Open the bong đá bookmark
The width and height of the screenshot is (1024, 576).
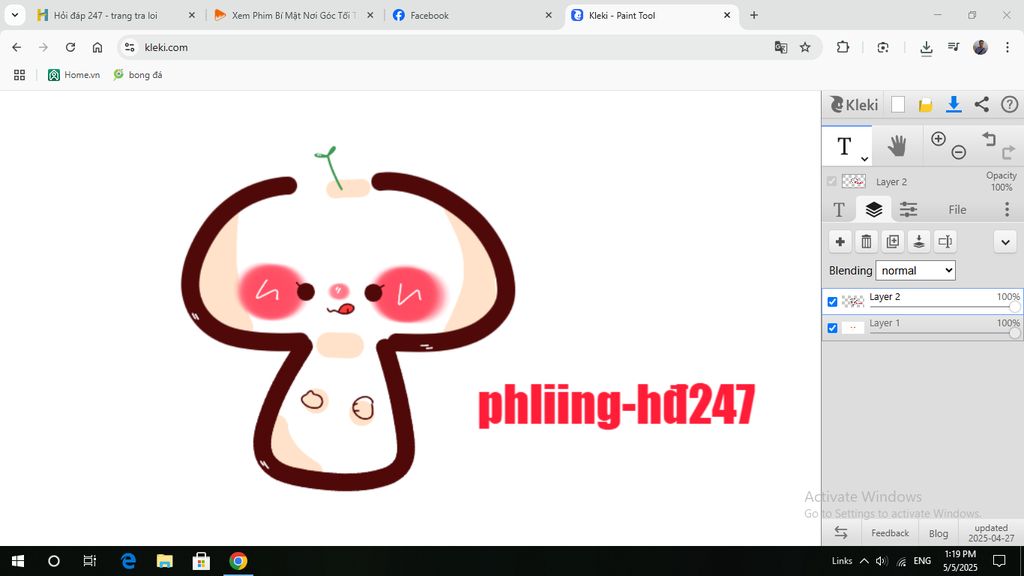[138, 75]
